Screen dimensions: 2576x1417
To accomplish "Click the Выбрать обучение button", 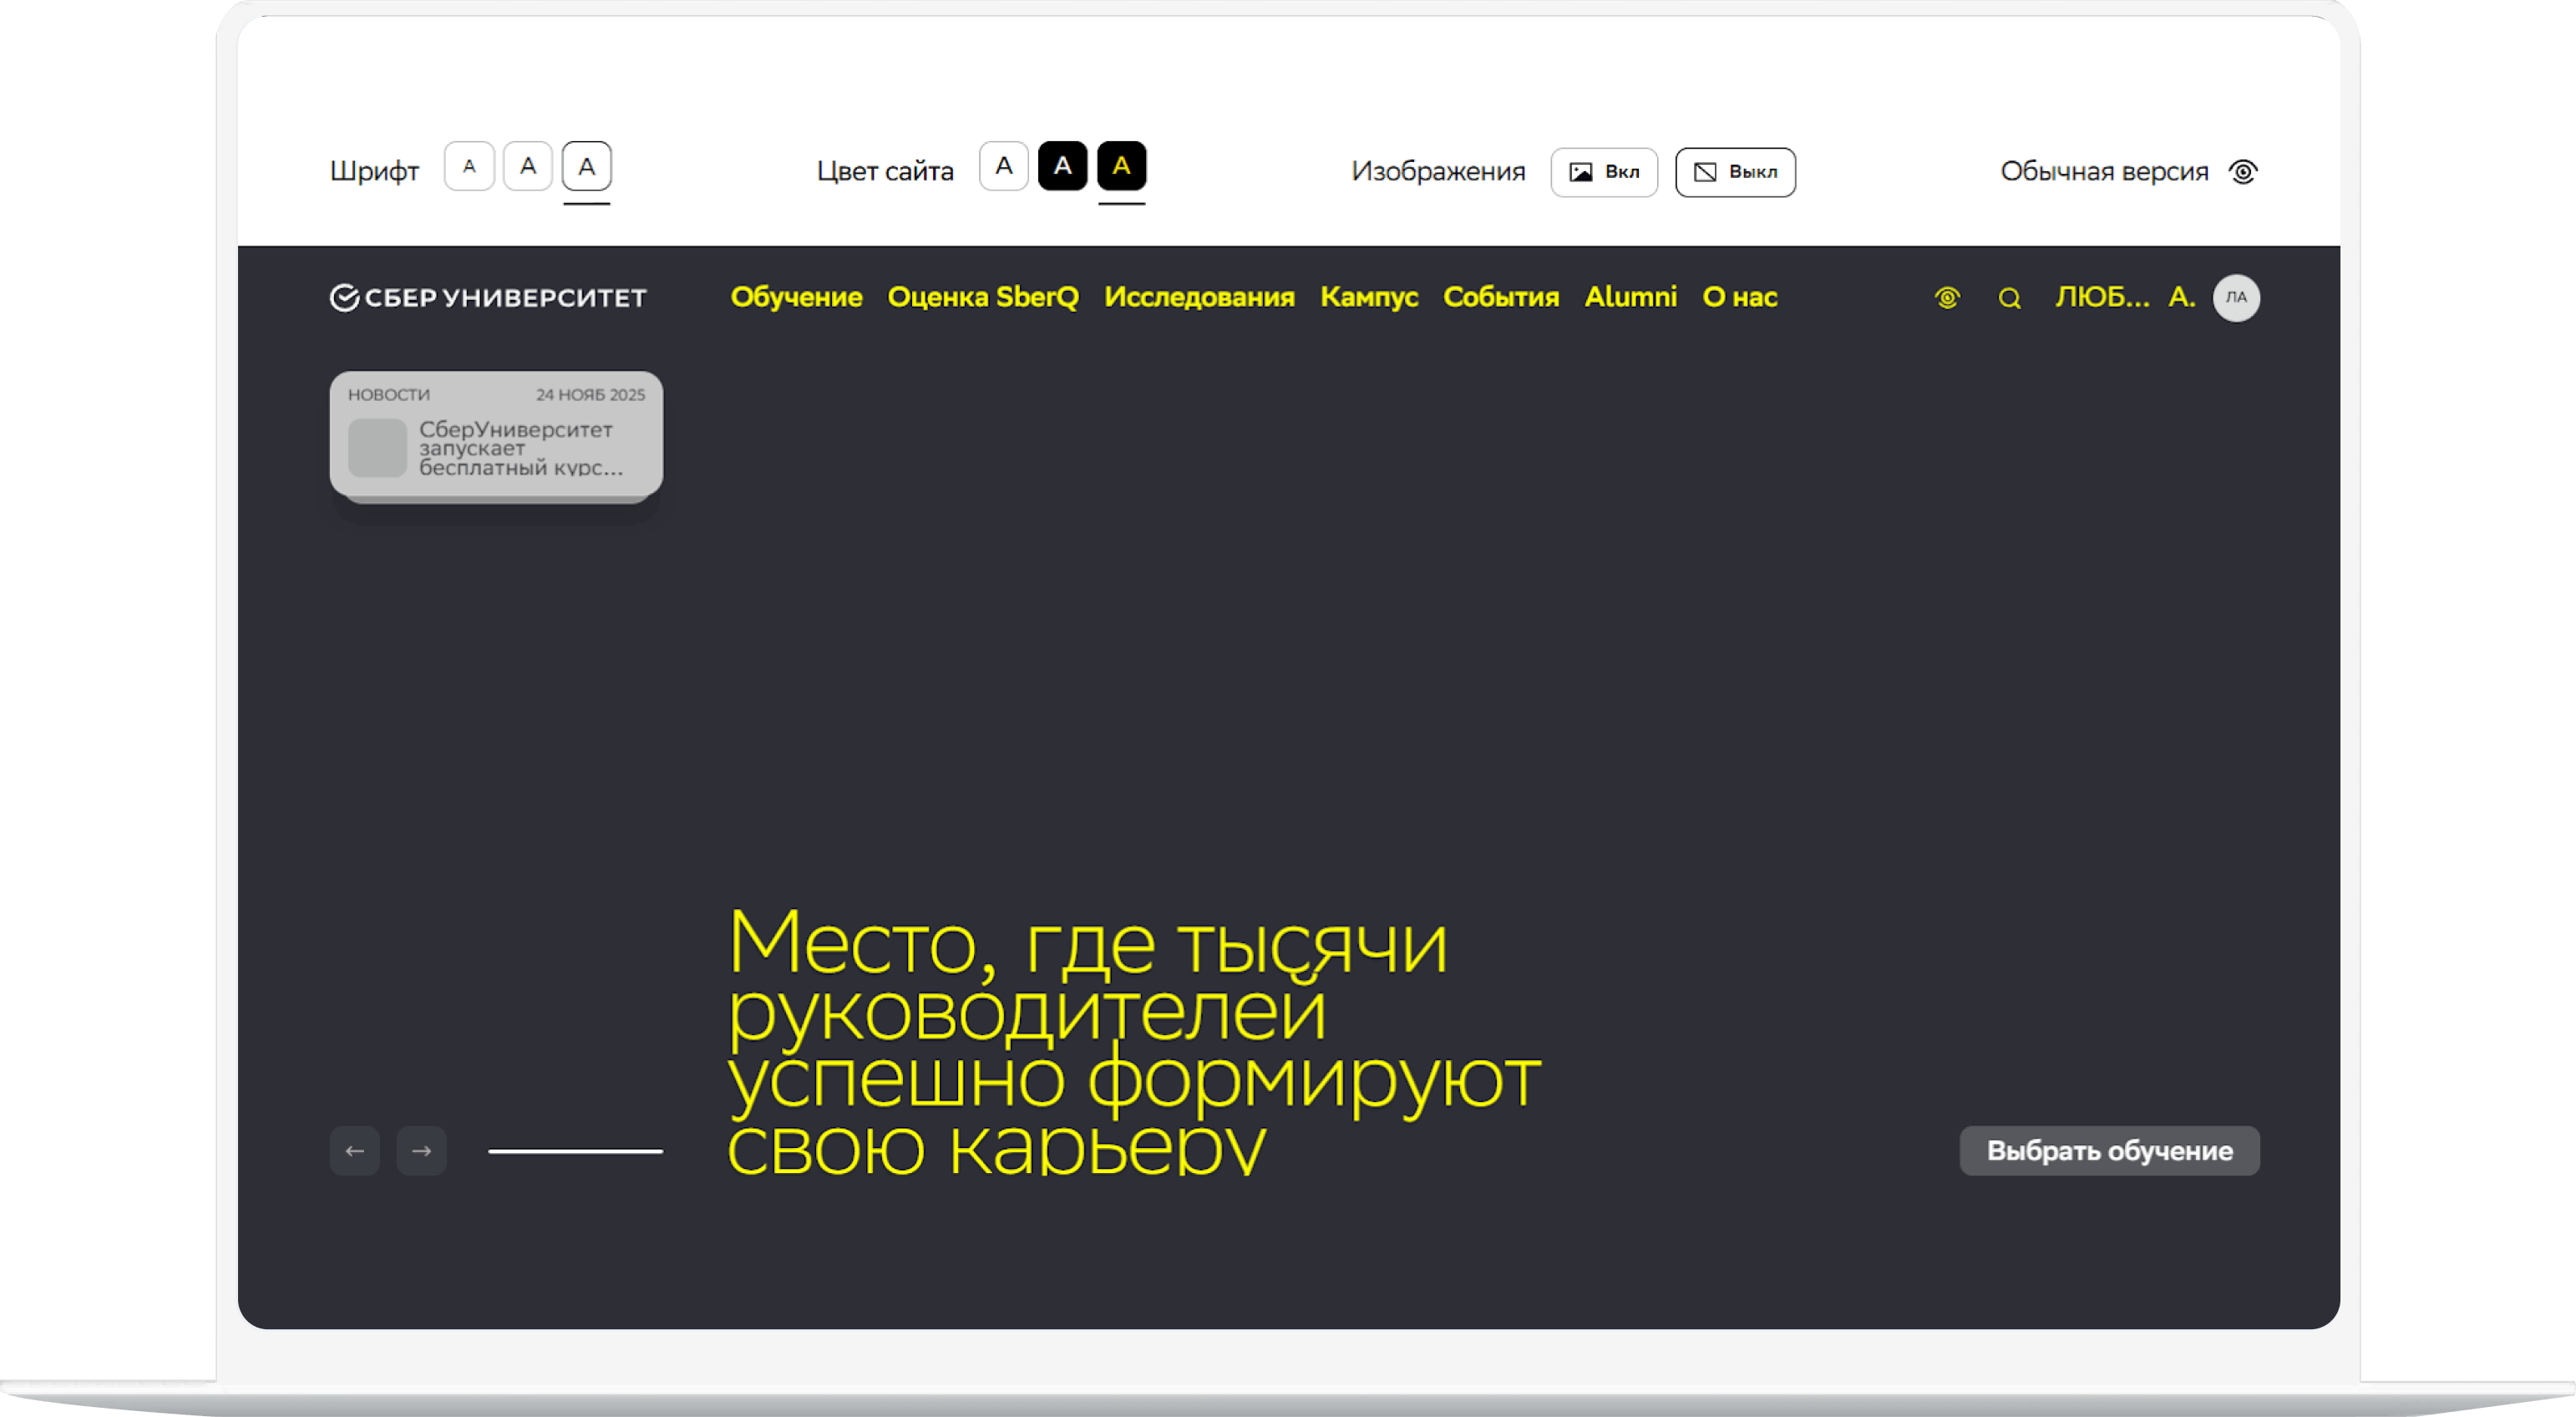I will tap(2109, 1151).
